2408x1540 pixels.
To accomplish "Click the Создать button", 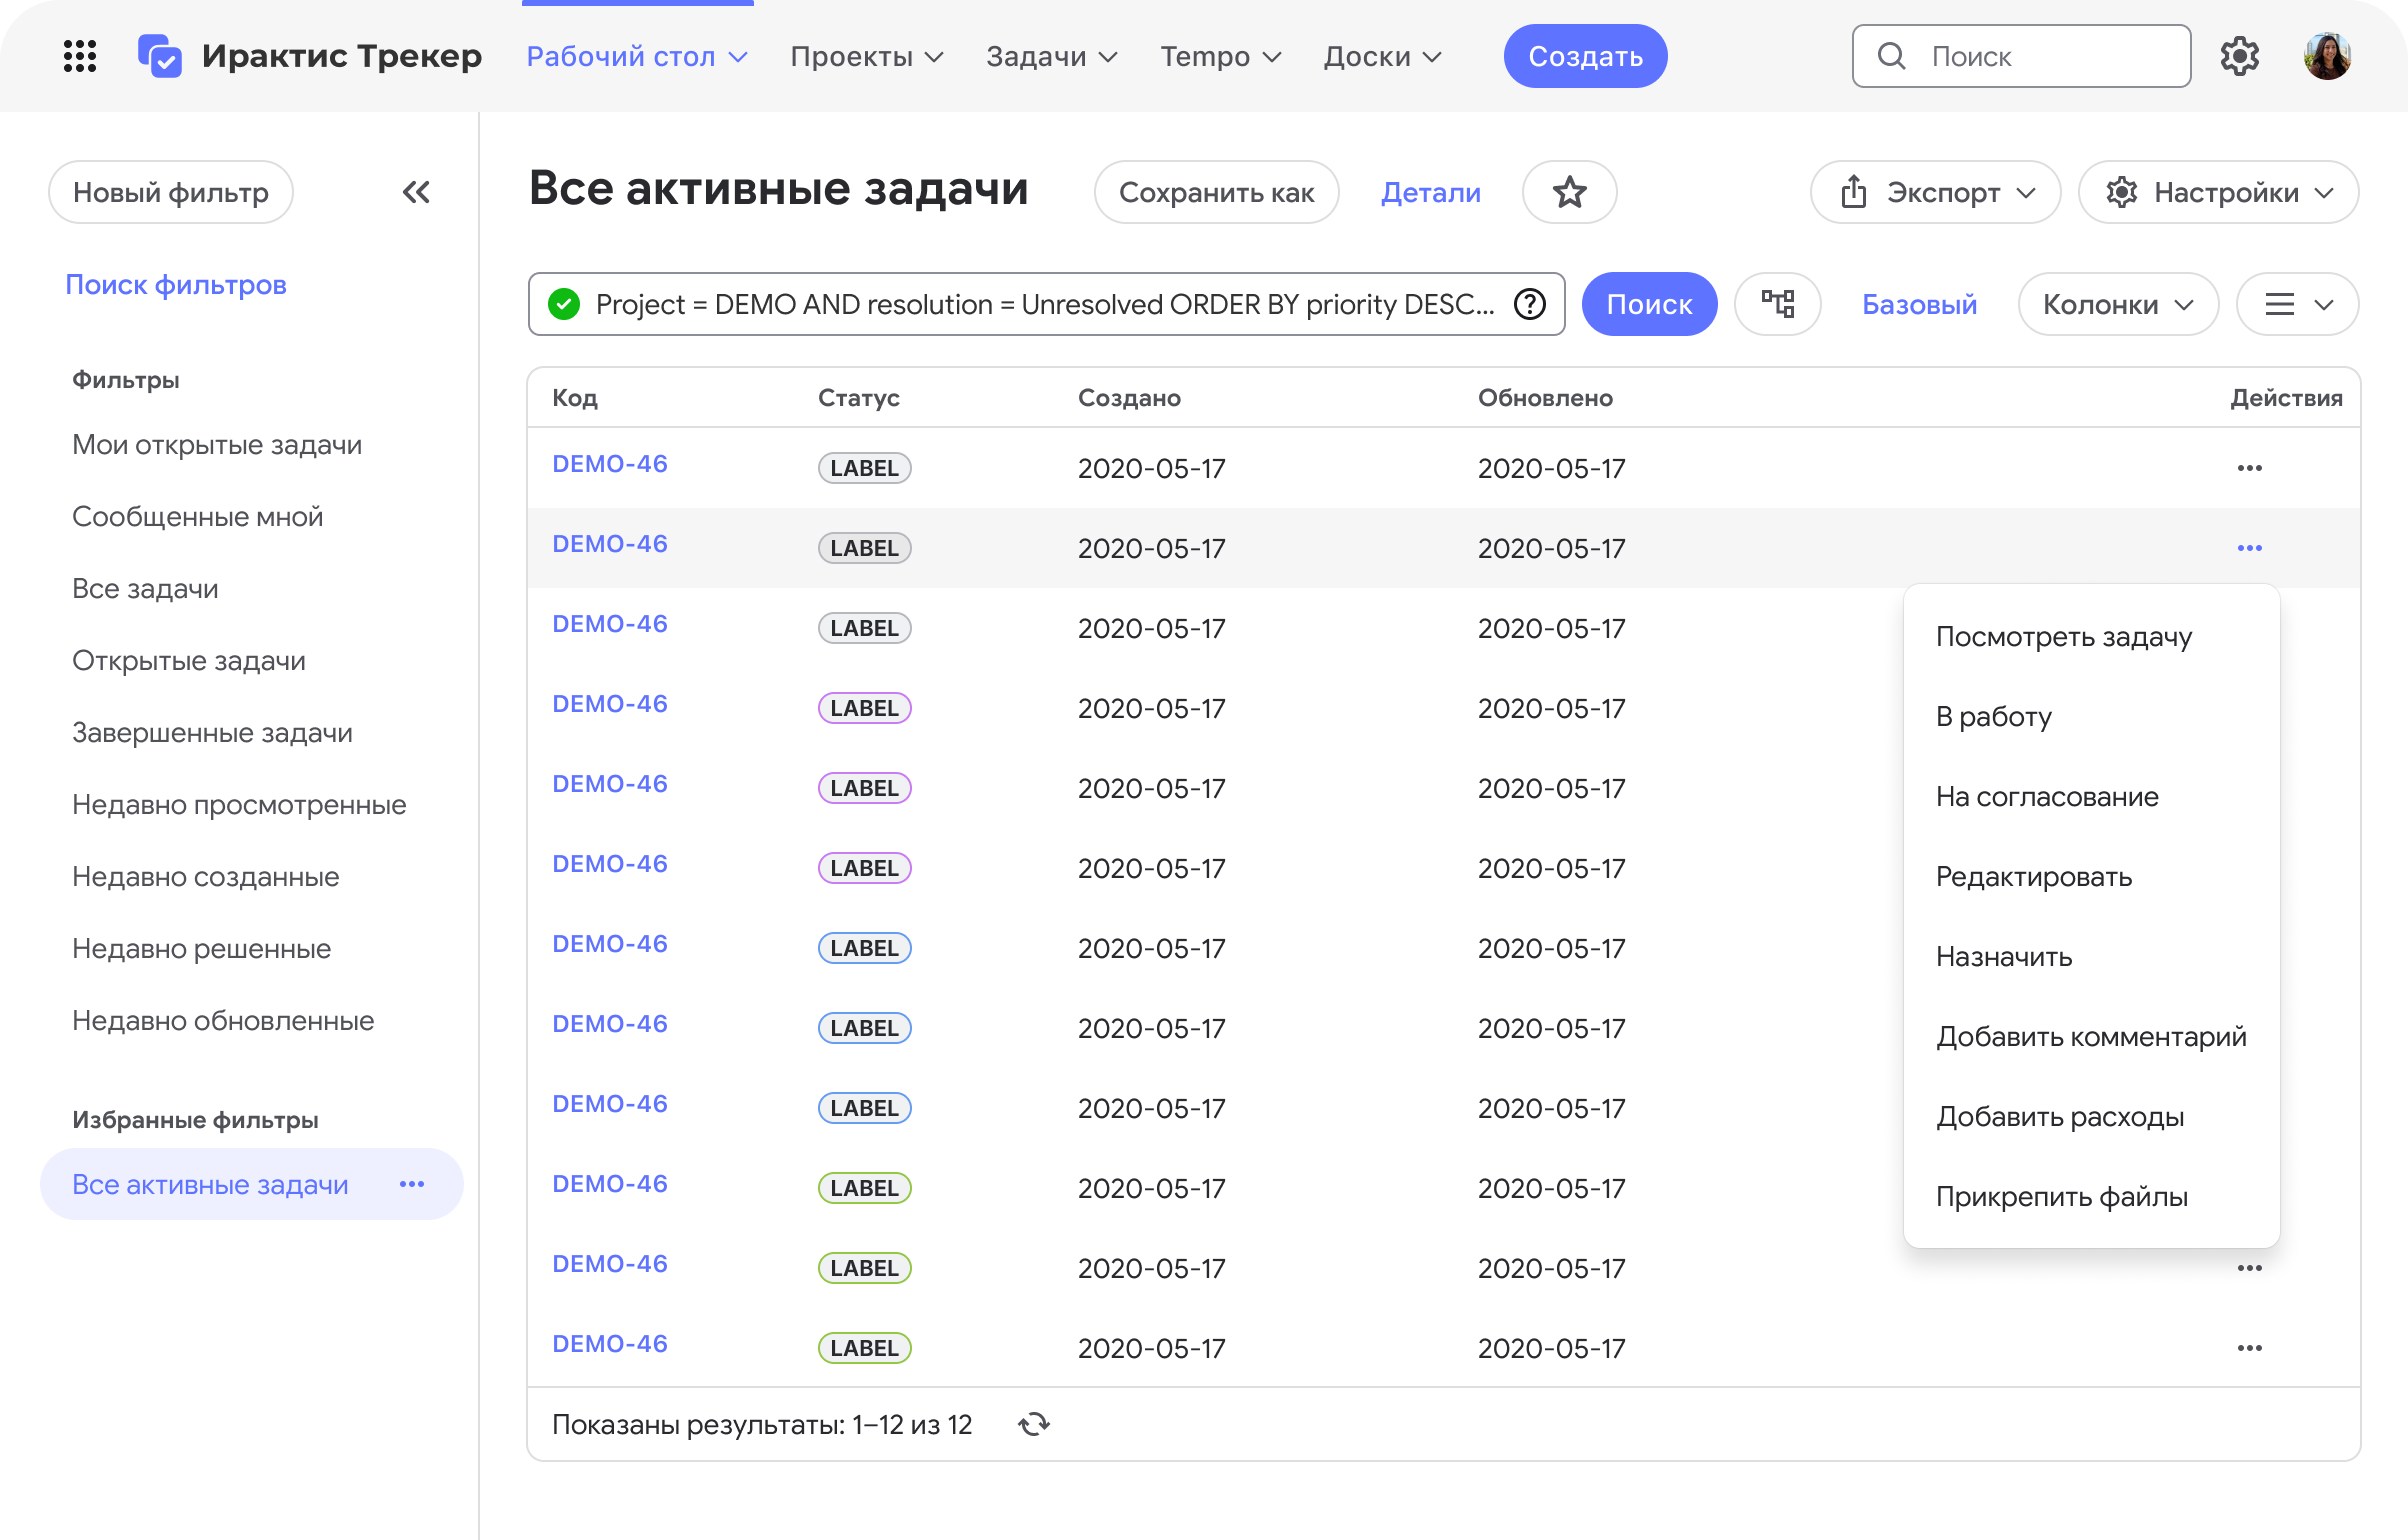I will 1586,56.
